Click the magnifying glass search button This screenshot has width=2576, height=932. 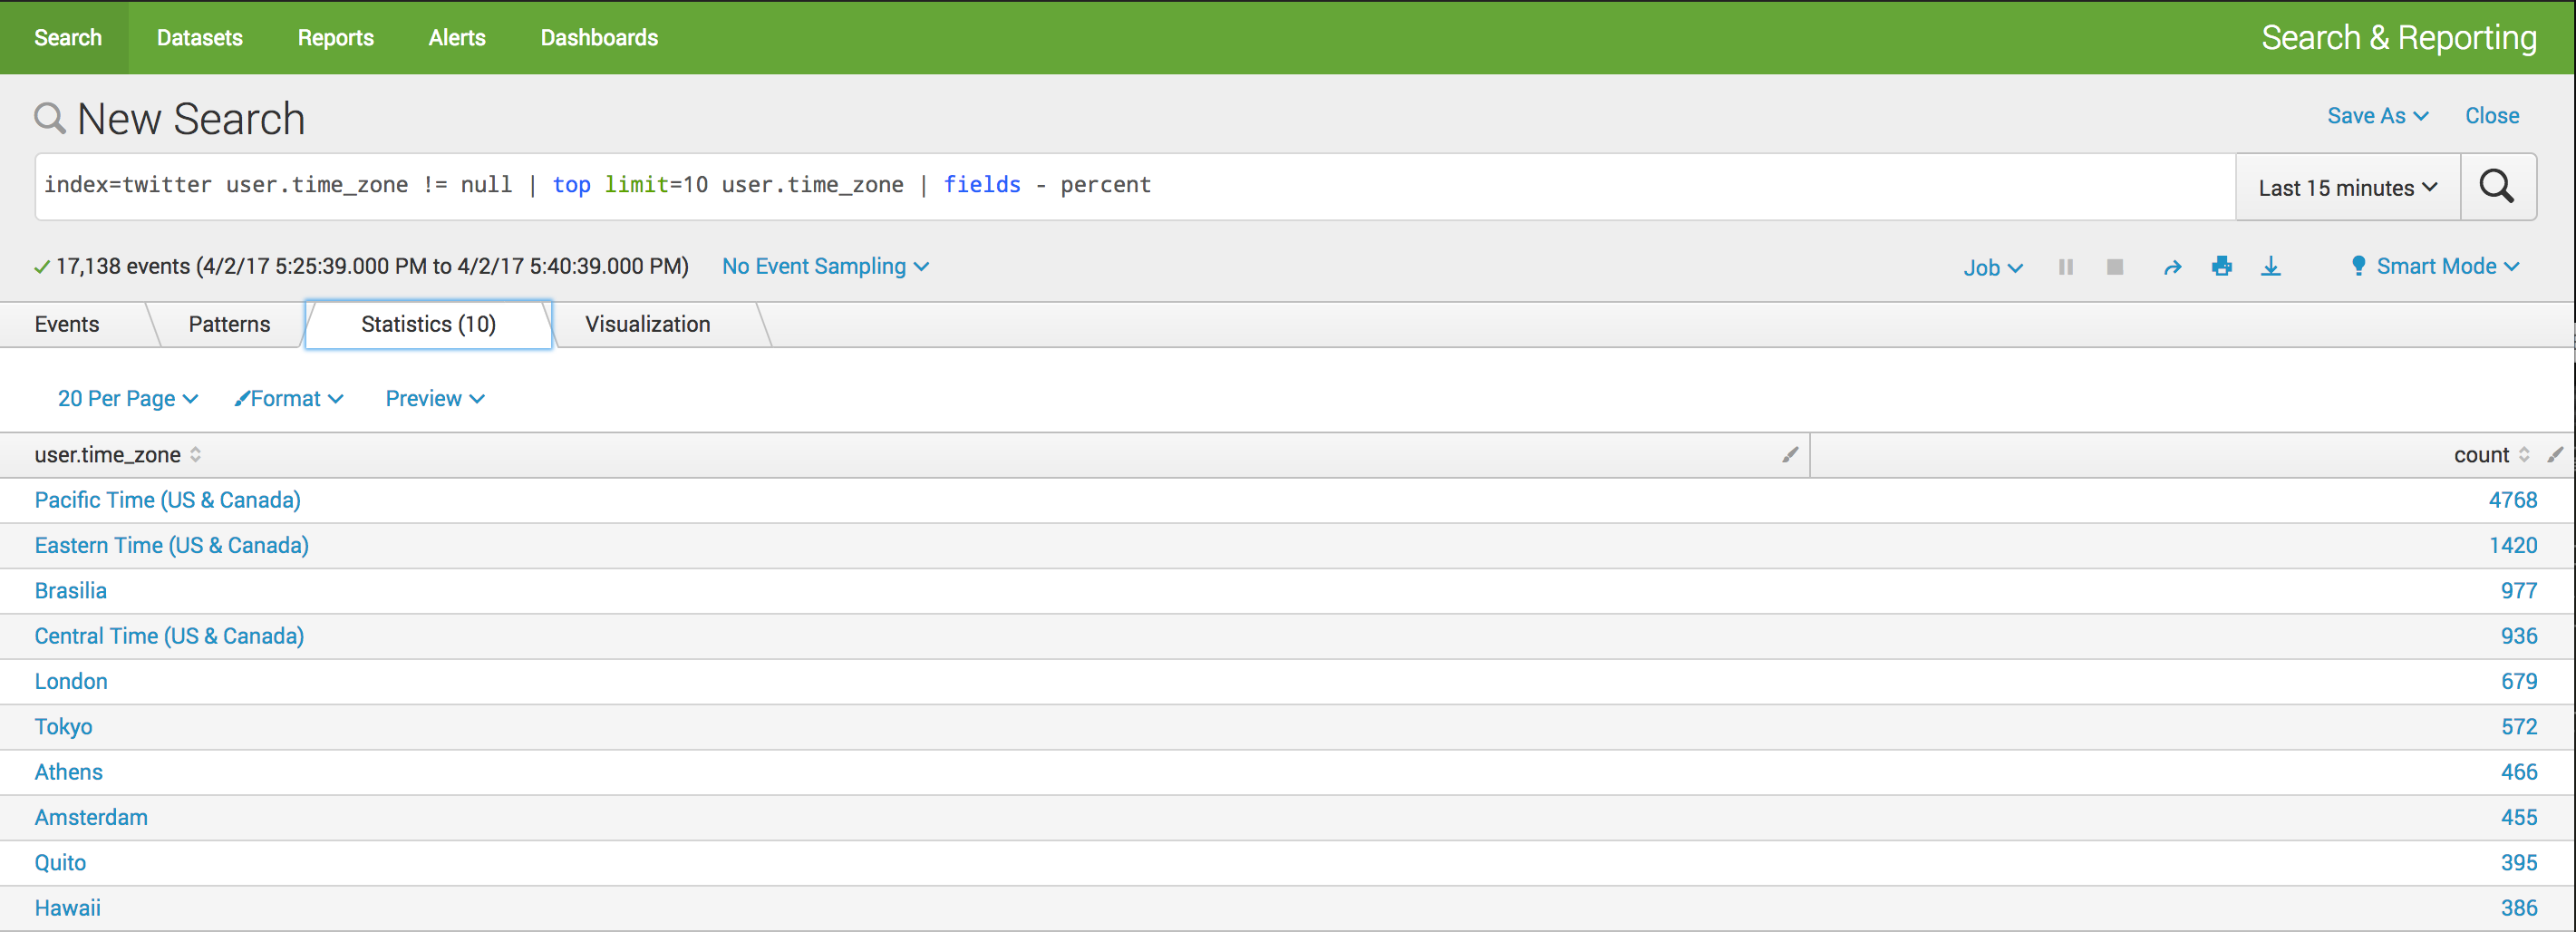click(2497, 186)
